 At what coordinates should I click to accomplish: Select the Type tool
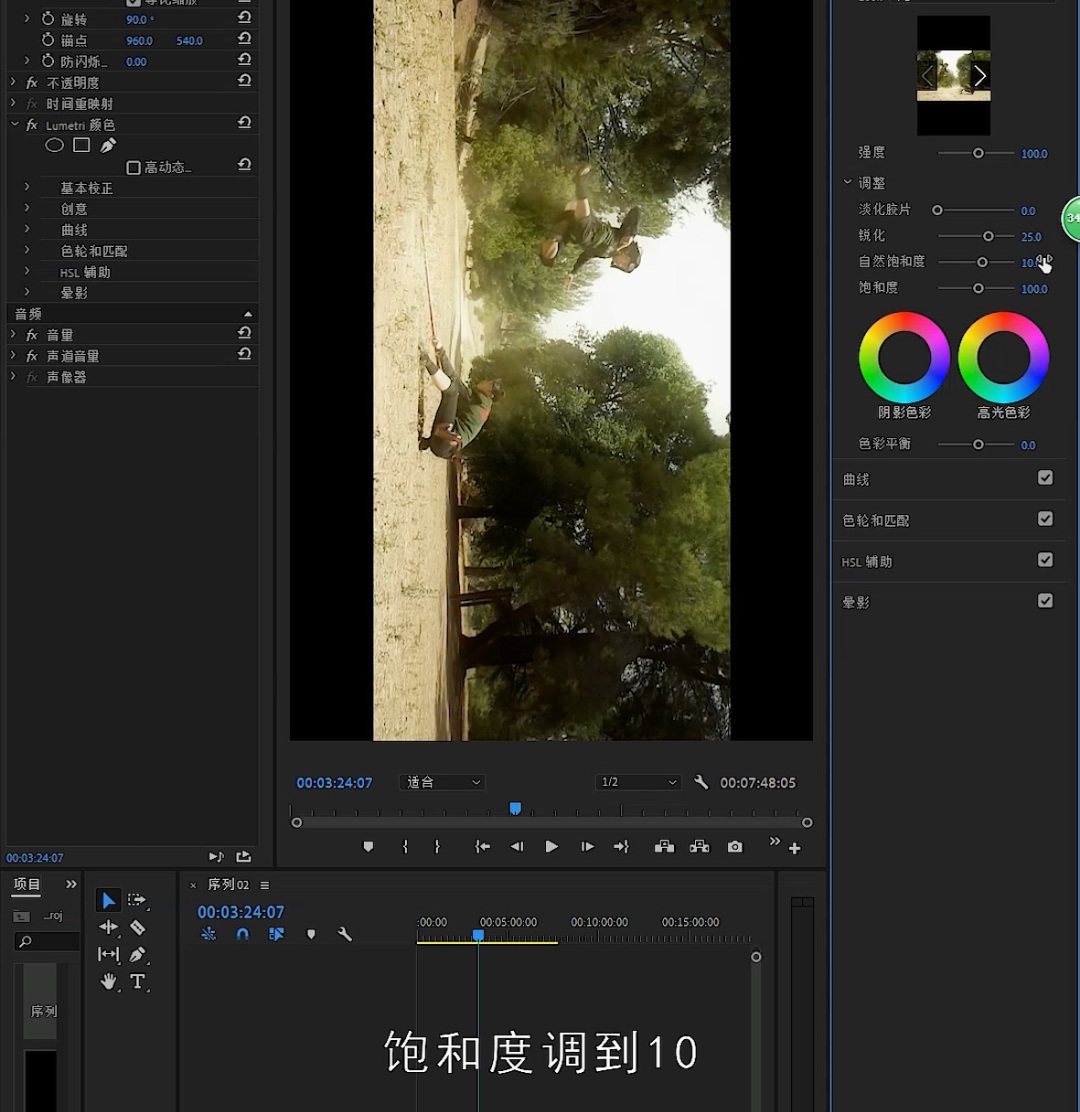point(138,982)
